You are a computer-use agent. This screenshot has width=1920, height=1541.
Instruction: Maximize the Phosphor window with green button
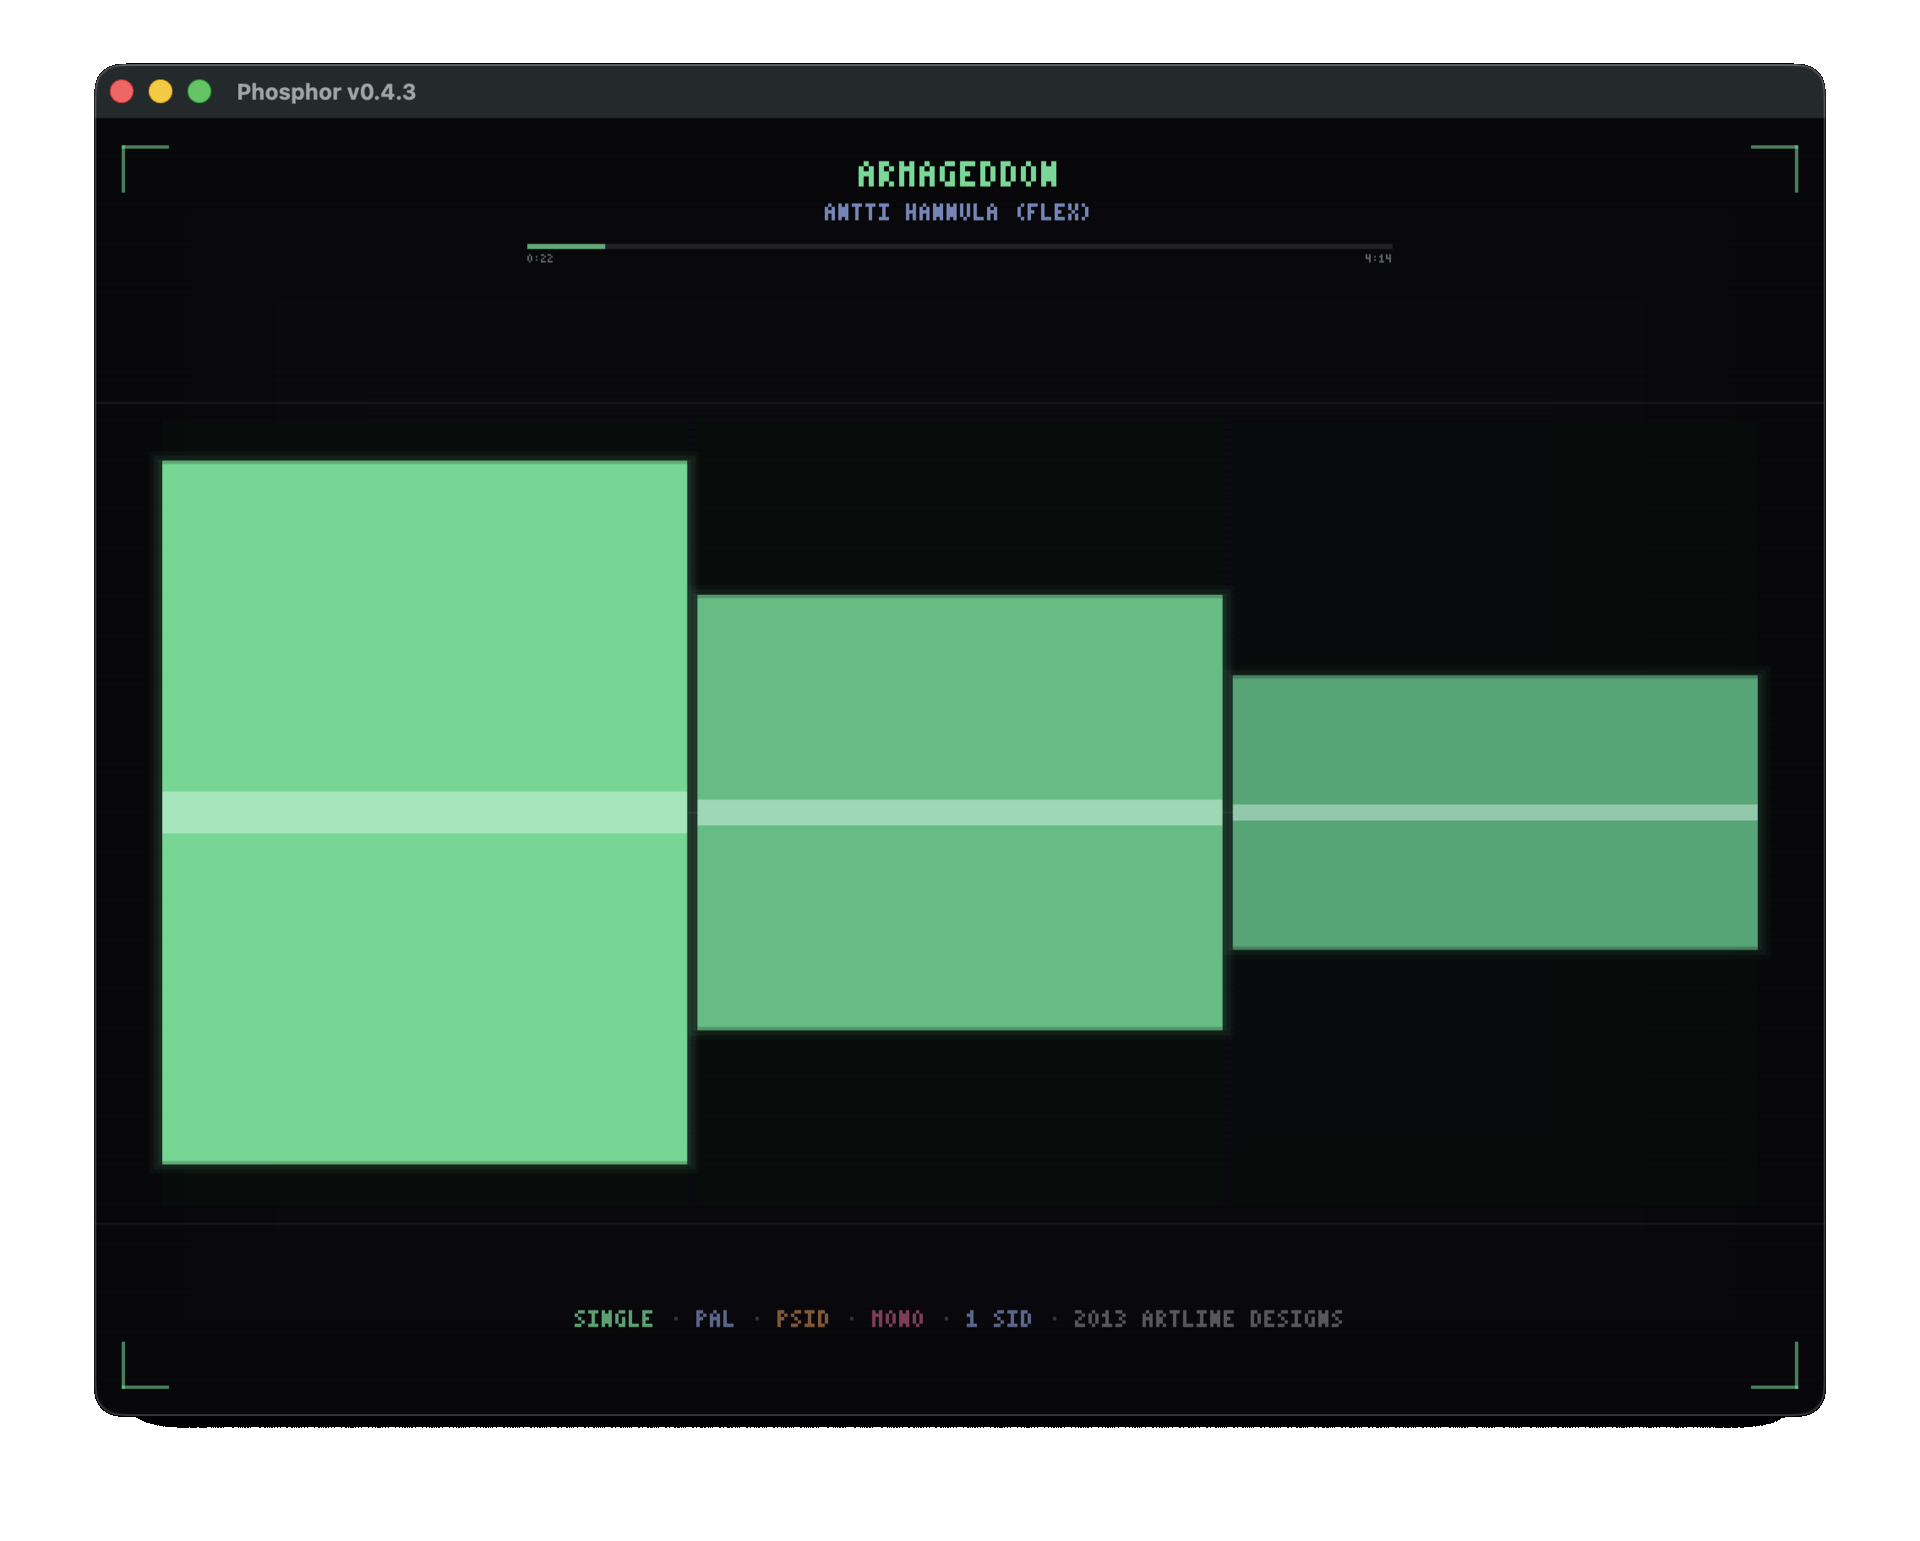(x=199, y=92)
